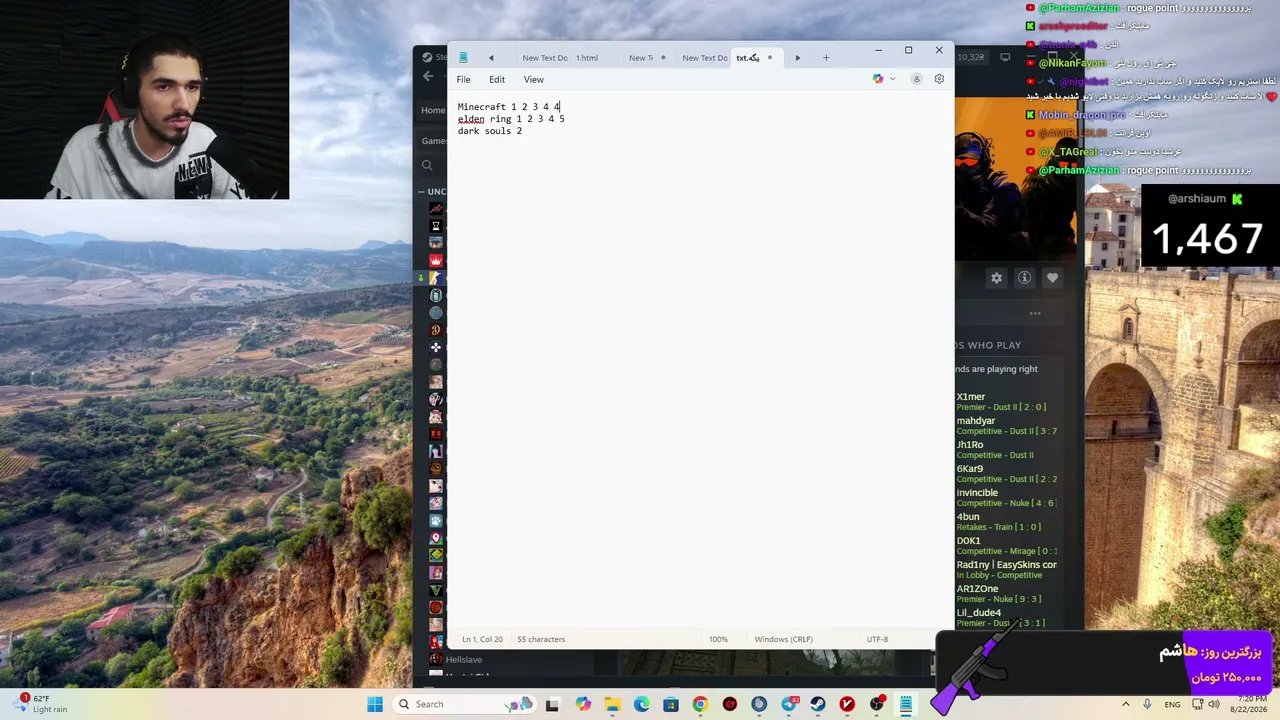Open Task View on the taskbar
Viewport: 1280px width, 720px height.
[x=552, y=704]
